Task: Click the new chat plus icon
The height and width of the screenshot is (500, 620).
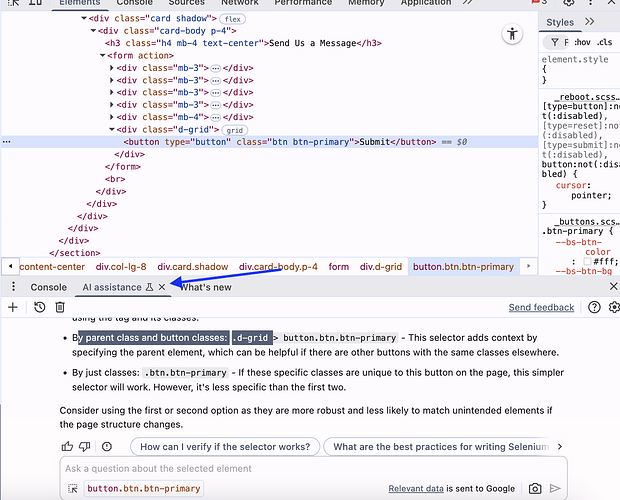Action: coord(13,307)
